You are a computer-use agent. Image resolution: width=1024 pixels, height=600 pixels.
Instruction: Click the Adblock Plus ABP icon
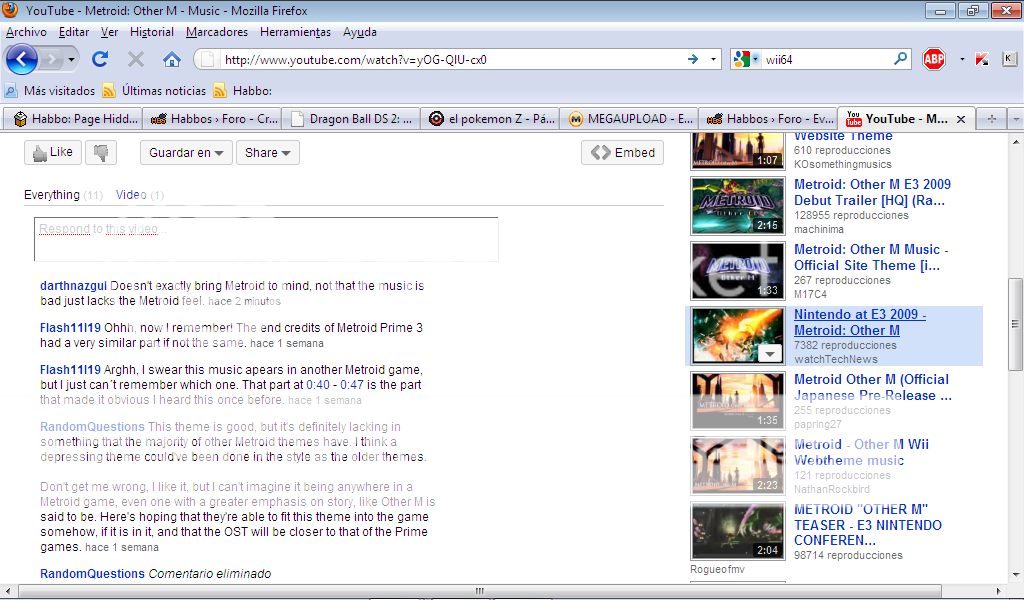(934, 59)
